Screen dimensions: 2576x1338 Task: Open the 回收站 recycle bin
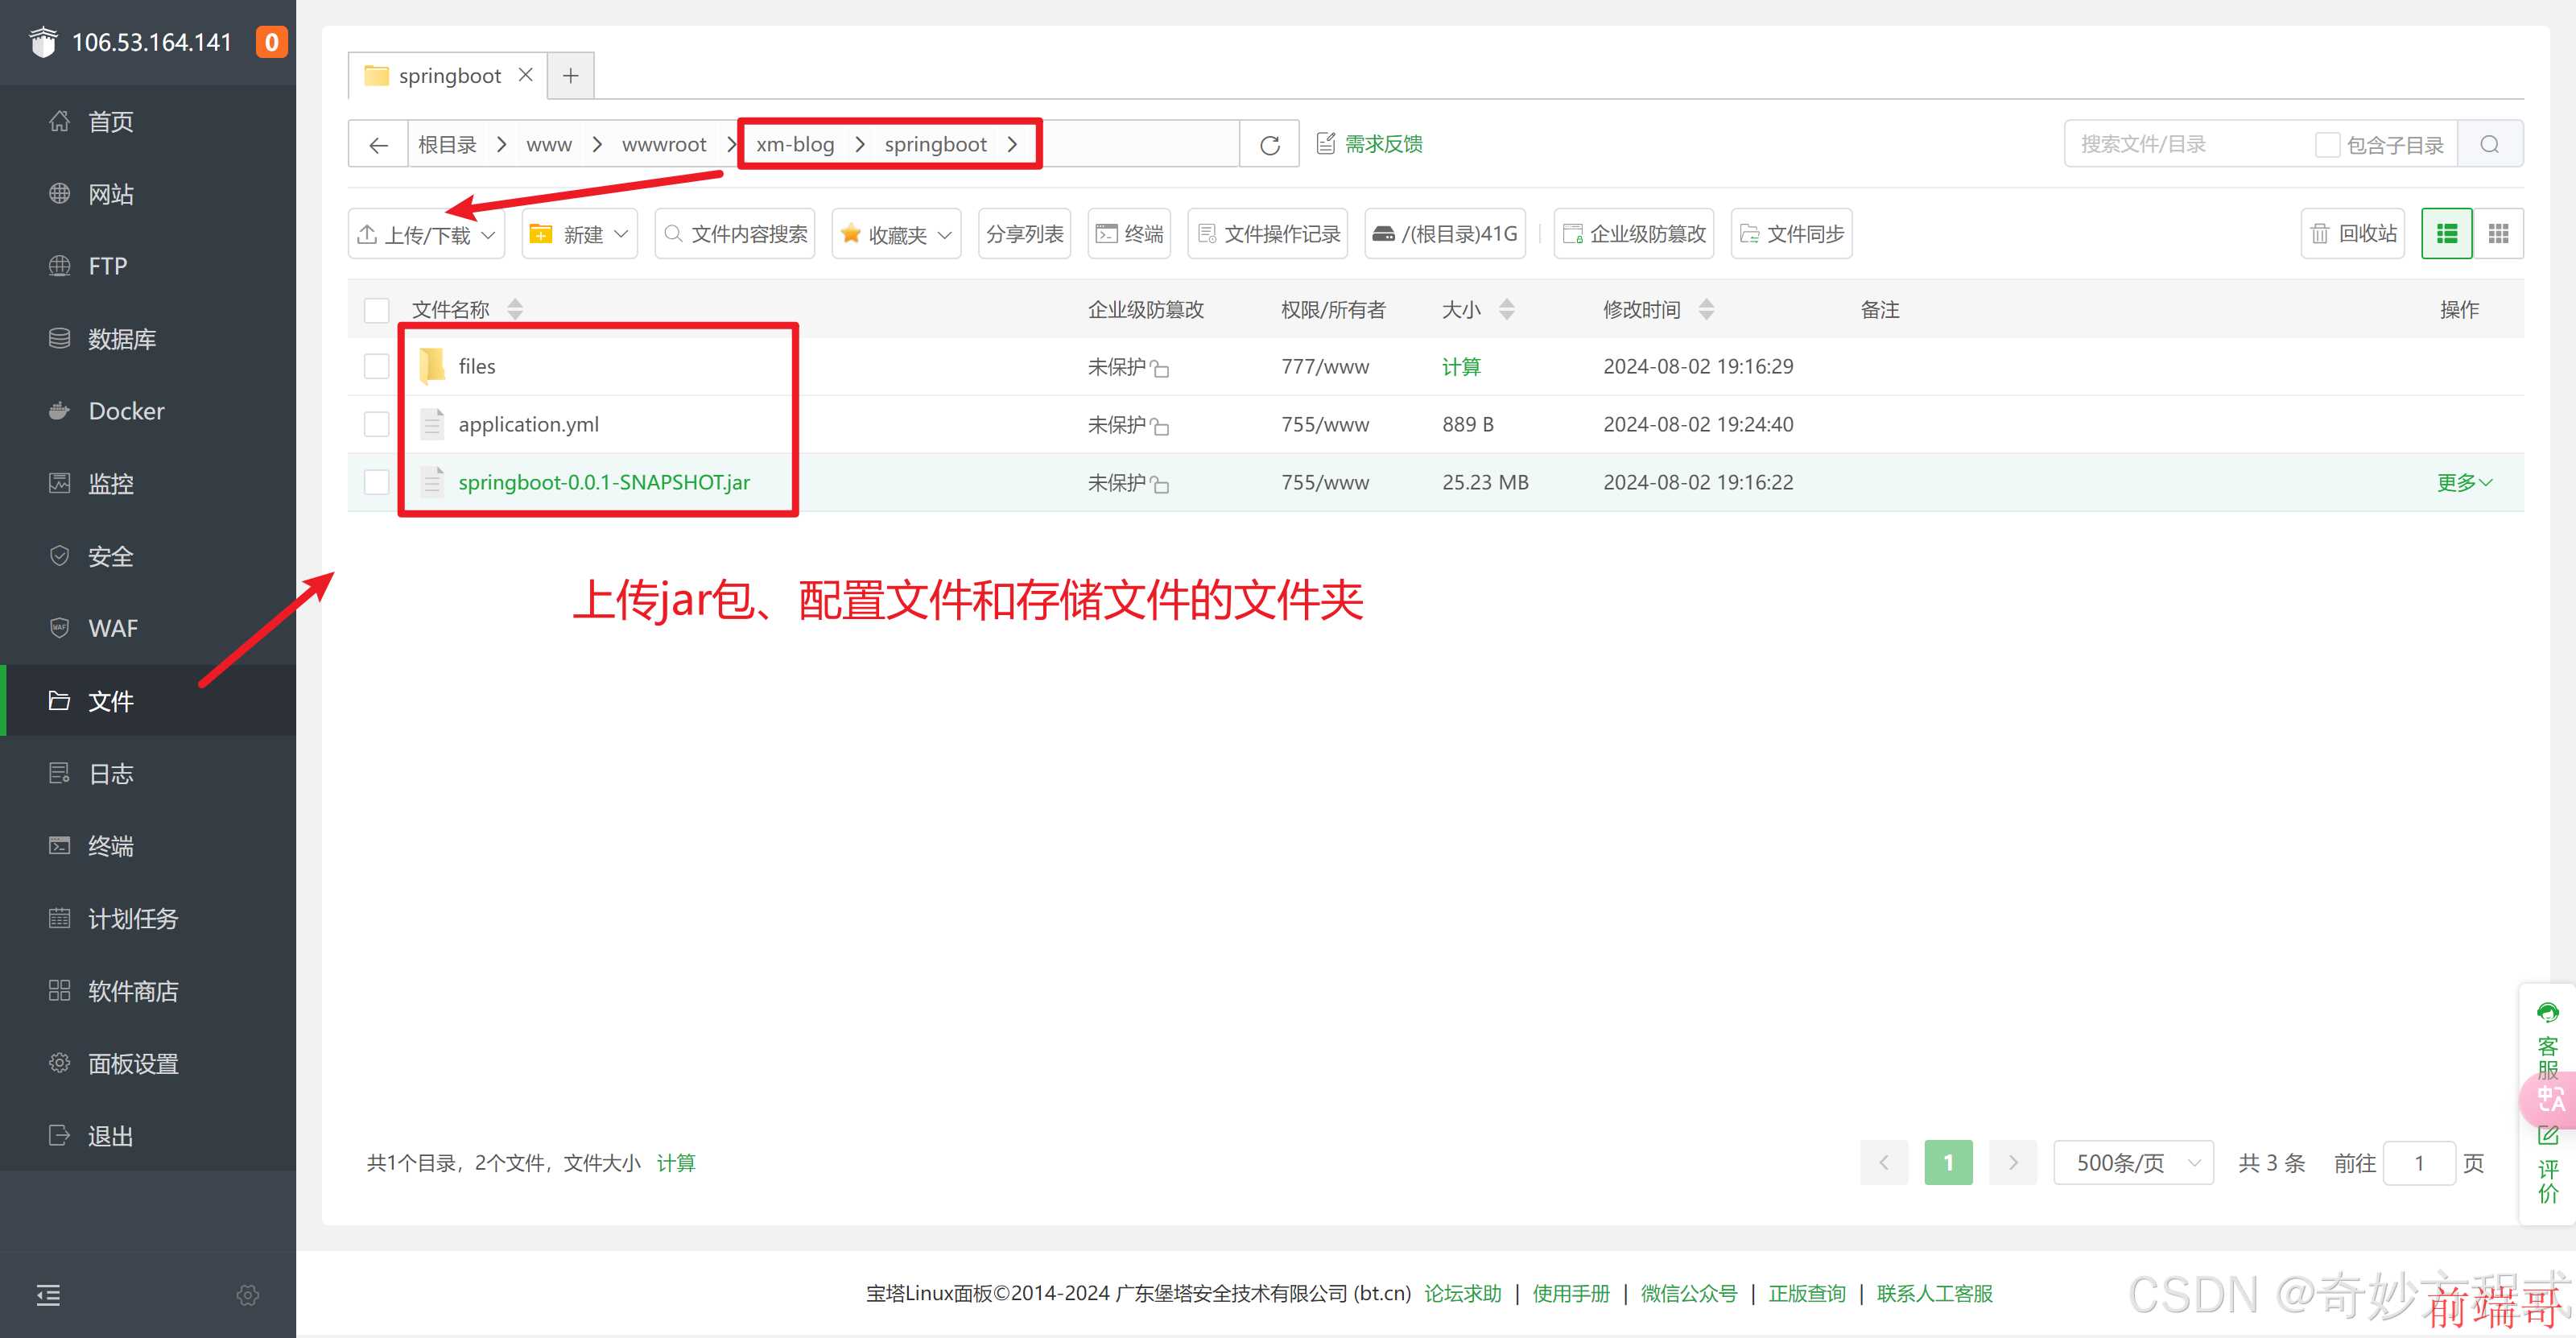click(2353, 234)
